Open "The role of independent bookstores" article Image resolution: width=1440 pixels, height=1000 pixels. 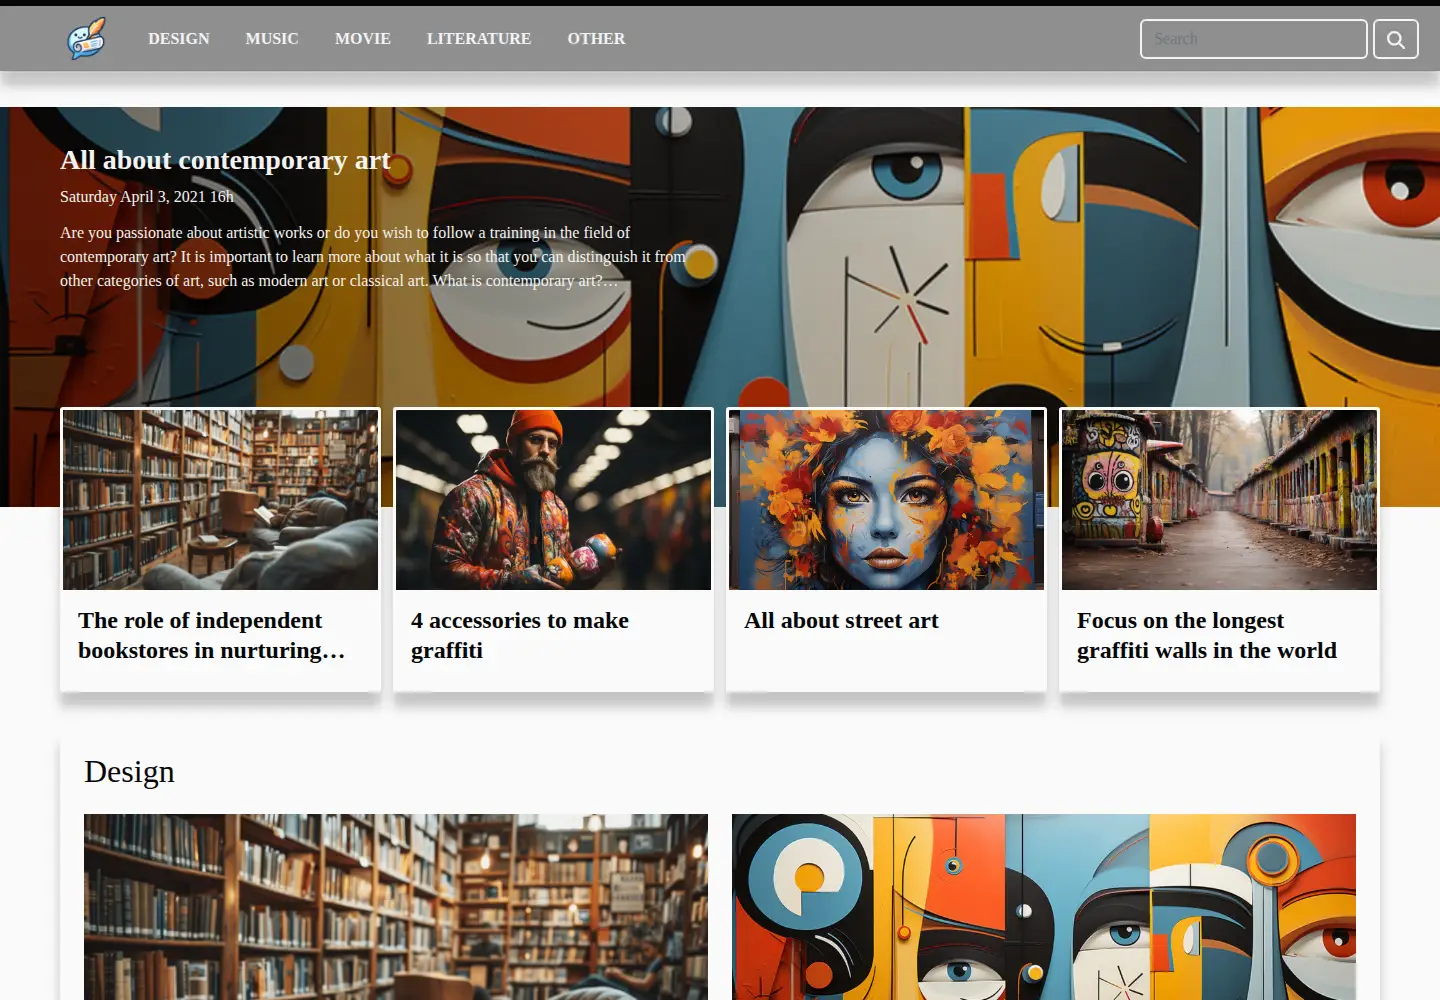212,635
